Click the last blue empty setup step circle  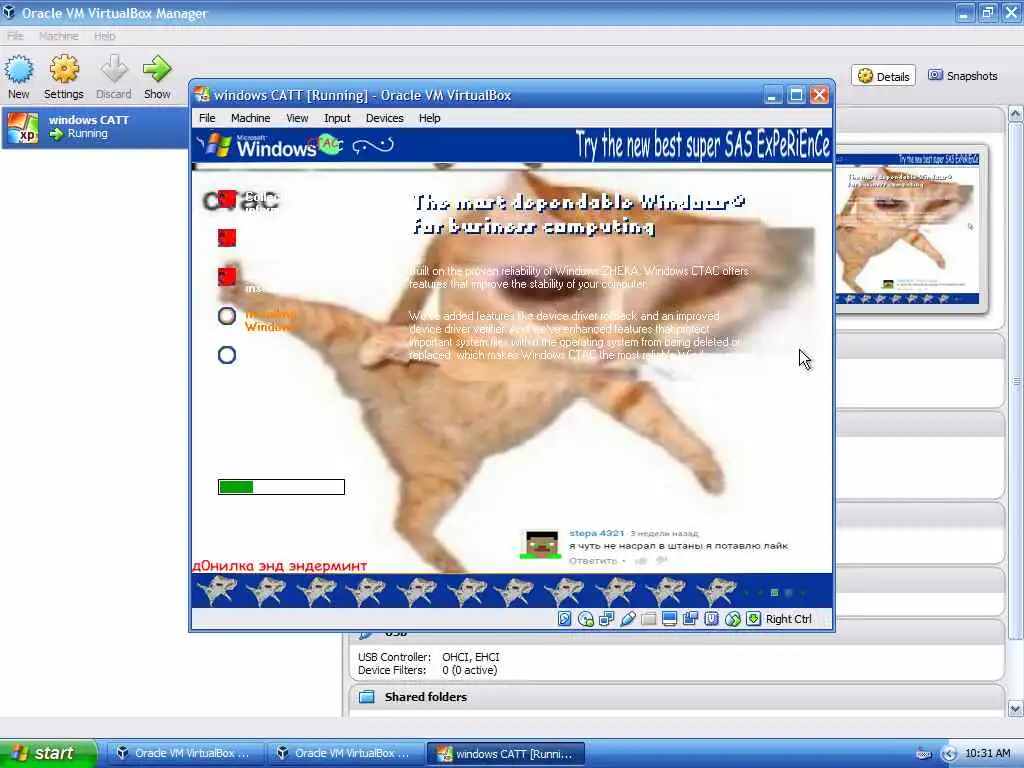[227, 355]
